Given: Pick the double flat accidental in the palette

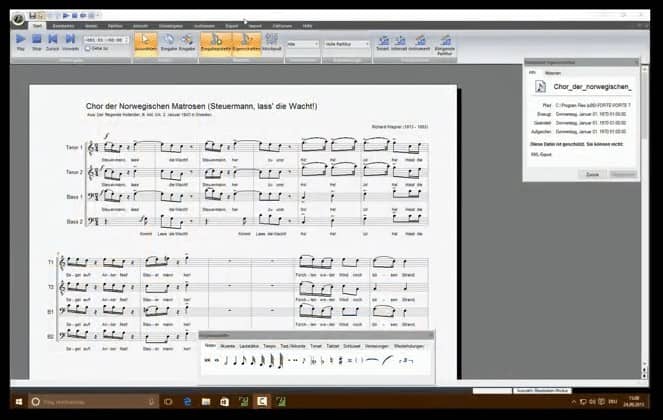Looking at the screenshot, I should tap(313, 361).
